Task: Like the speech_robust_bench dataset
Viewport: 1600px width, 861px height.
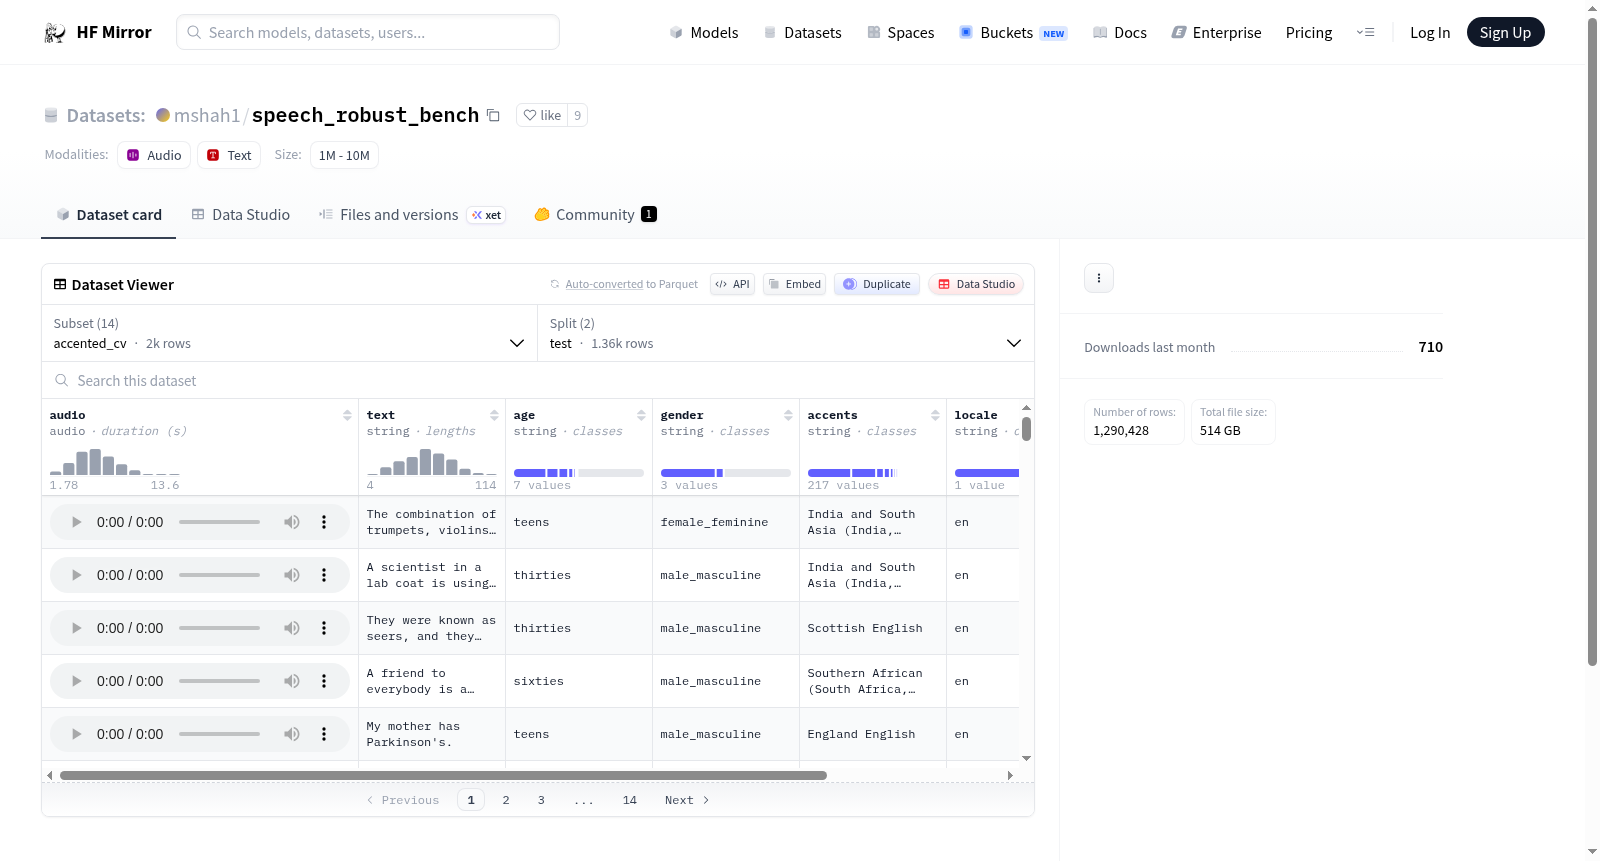Action: pos(542,115)
